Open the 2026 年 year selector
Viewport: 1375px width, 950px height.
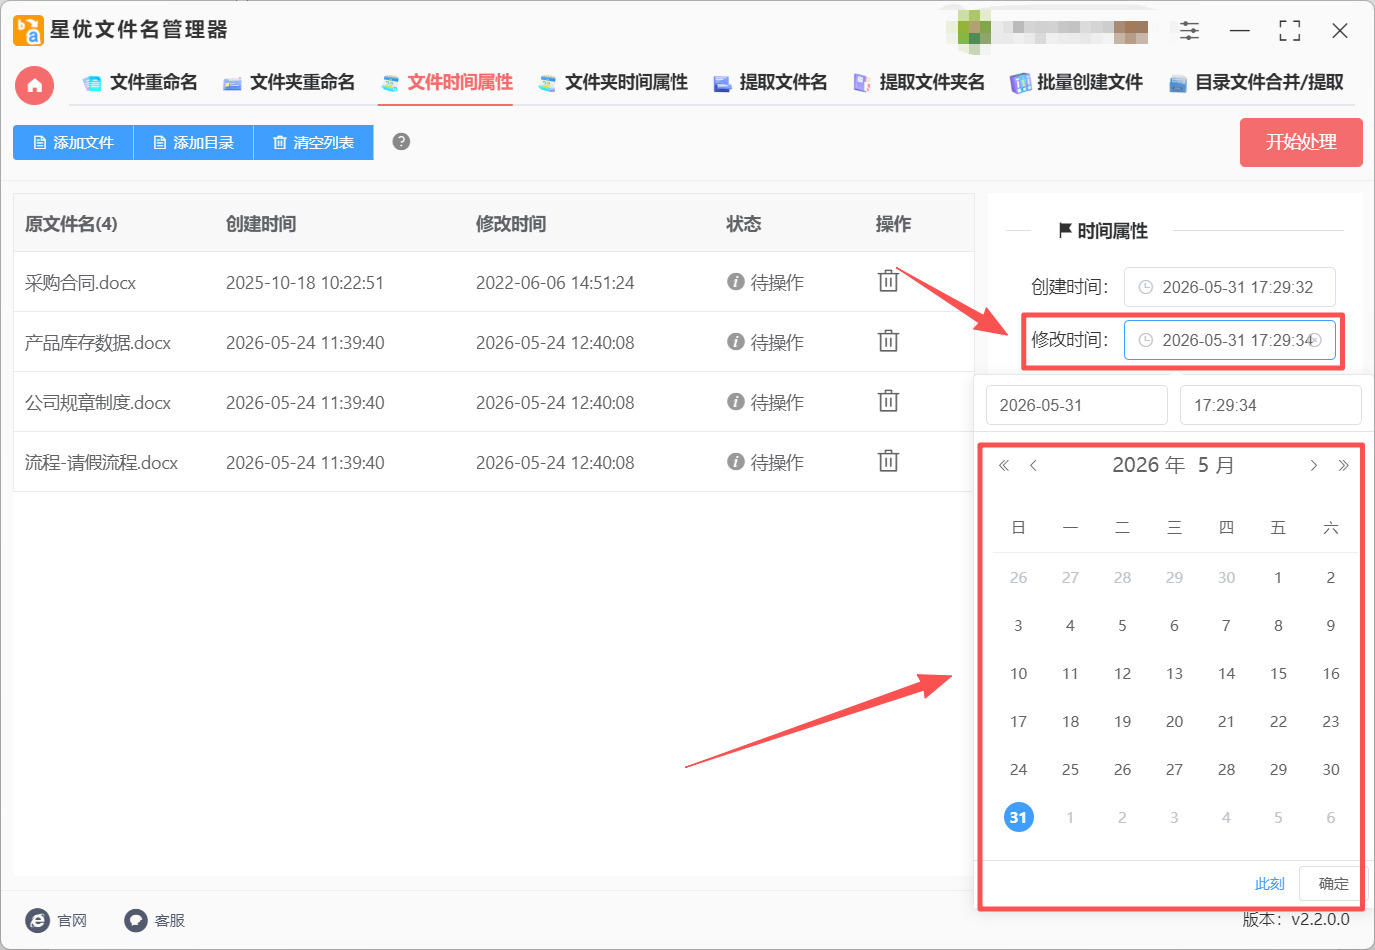click(x=1148, y=465)
